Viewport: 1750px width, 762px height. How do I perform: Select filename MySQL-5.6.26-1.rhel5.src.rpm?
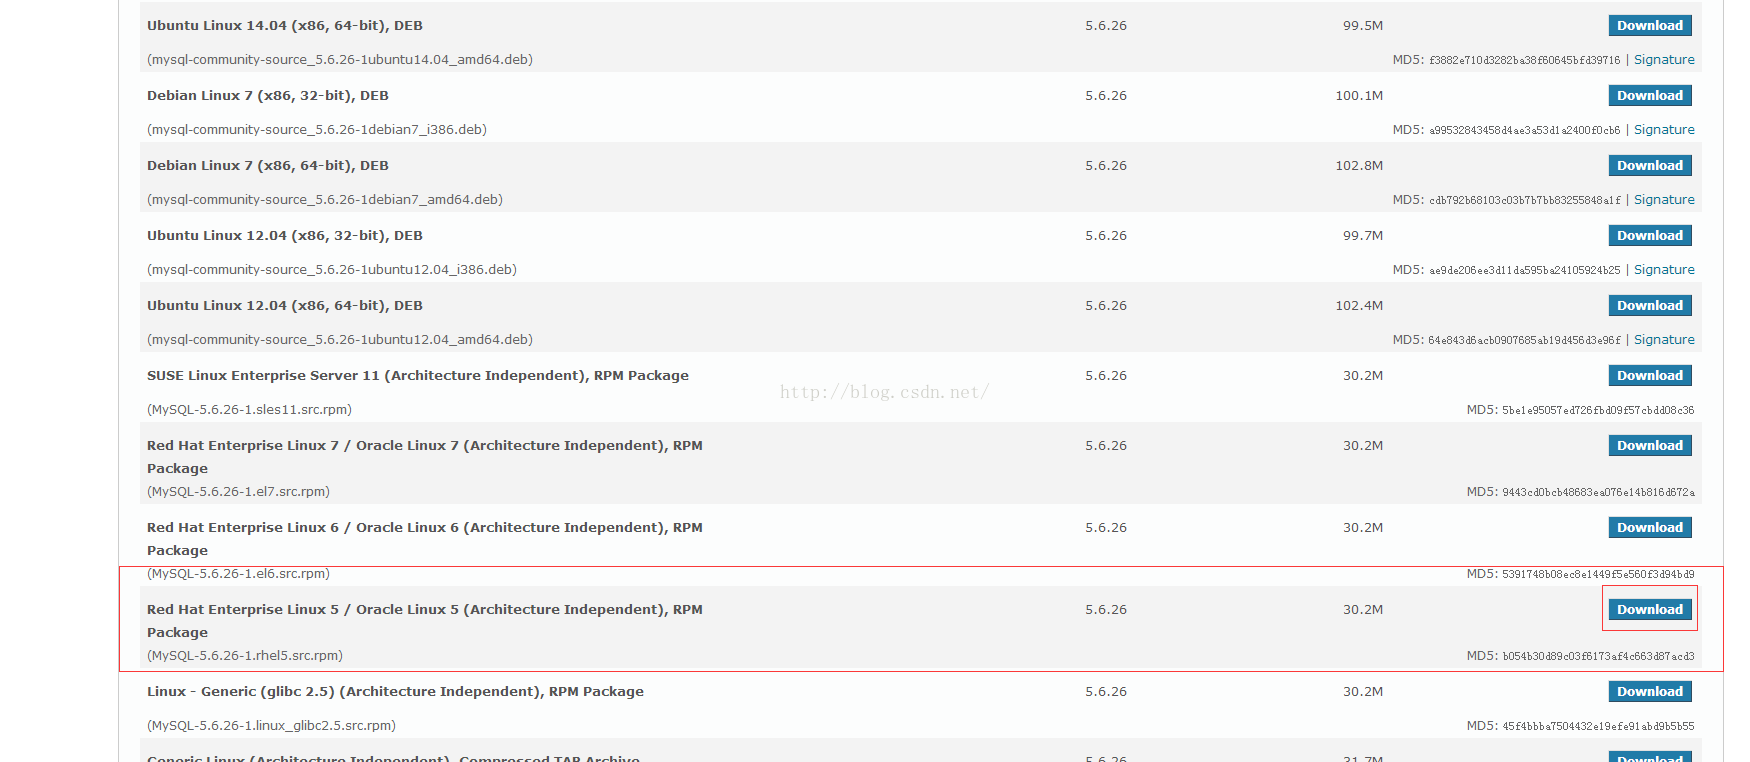tap(245, 656)
